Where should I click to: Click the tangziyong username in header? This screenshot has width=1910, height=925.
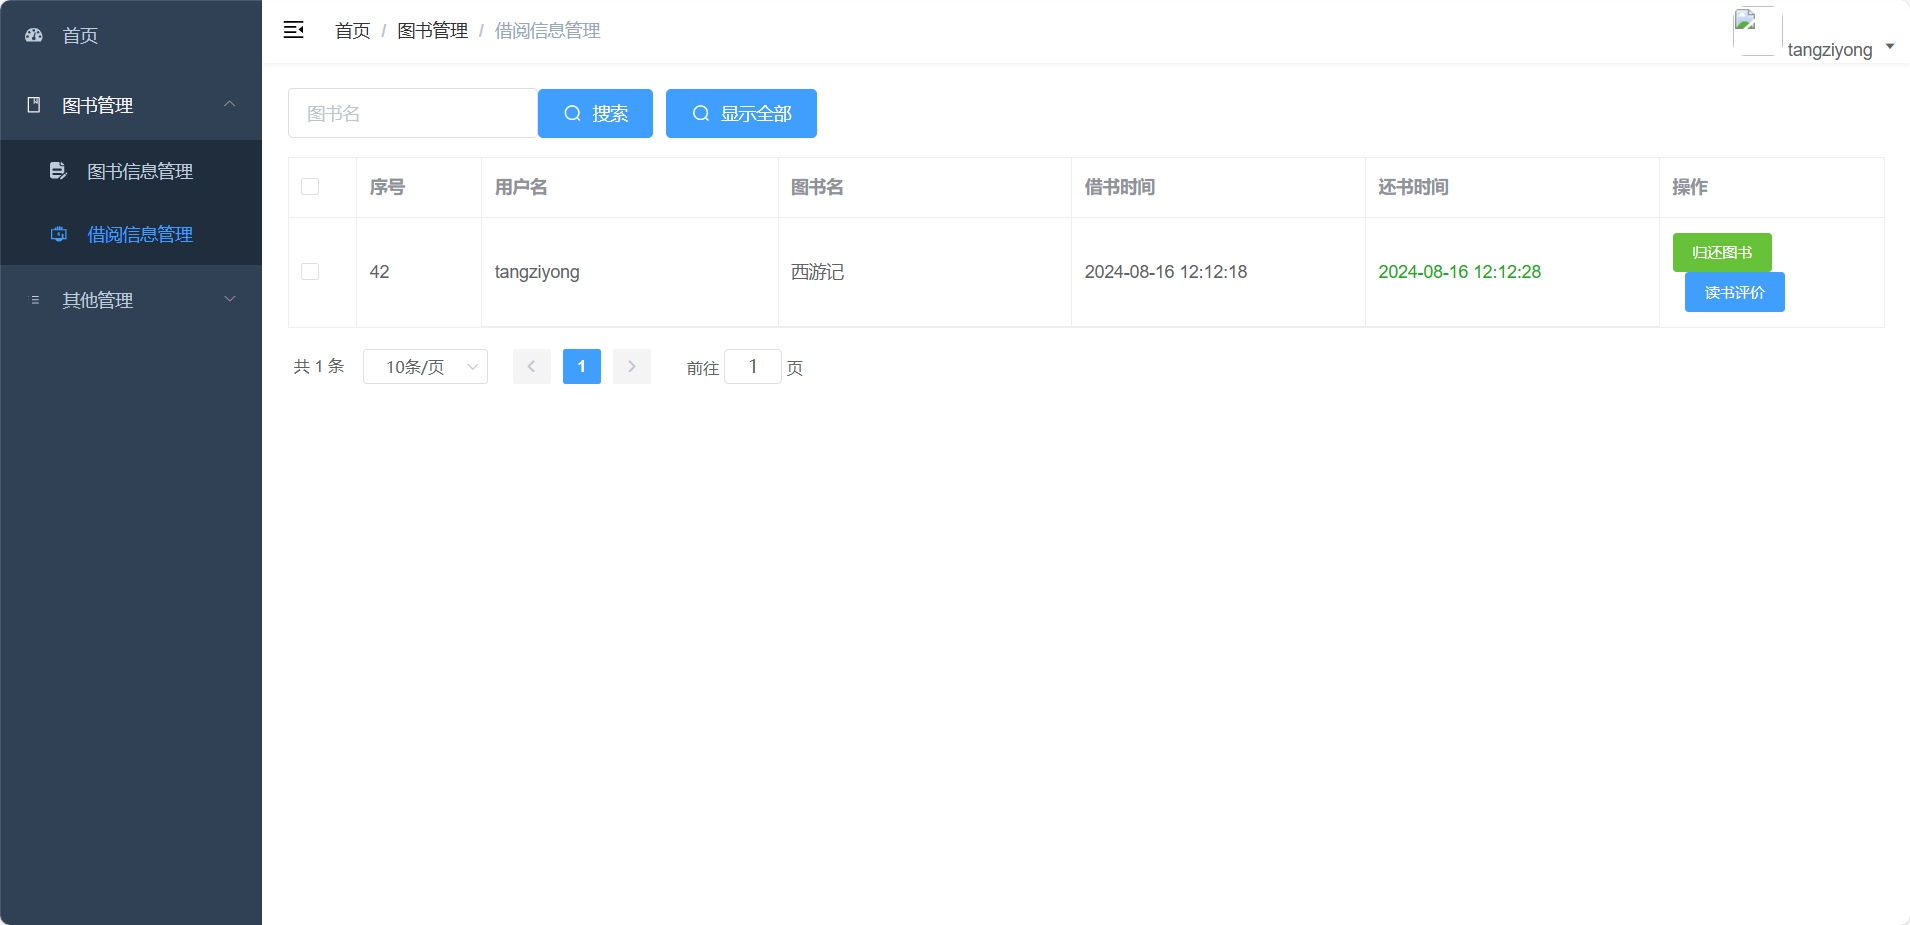coord(1830,50)
